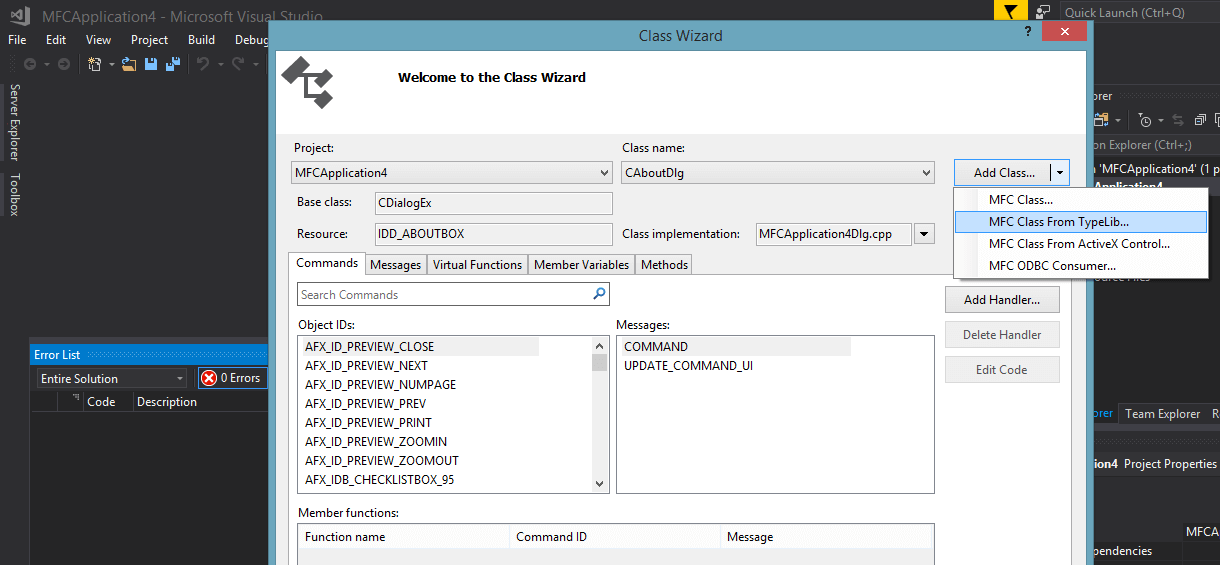Select MFC ODBC Consumer menu entry
1220x565 pixels.
point(1052,266)
